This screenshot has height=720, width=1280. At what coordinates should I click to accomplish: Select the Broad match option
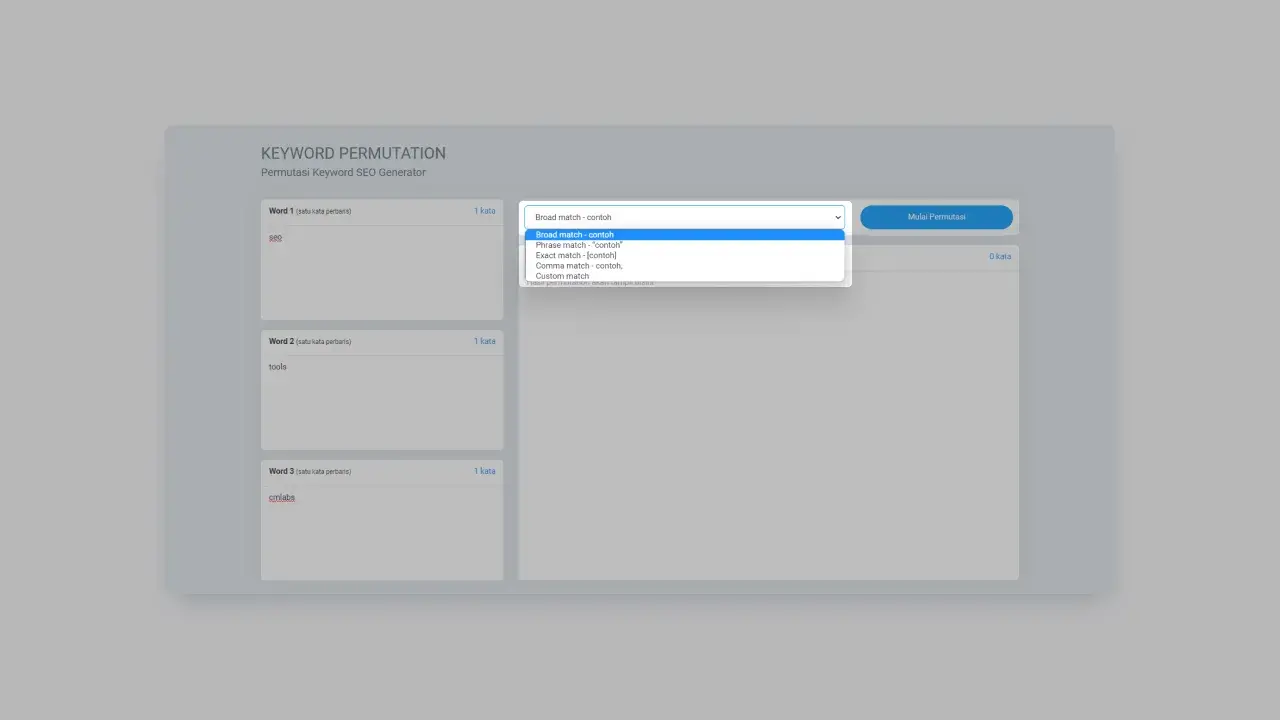coord(575,235)
